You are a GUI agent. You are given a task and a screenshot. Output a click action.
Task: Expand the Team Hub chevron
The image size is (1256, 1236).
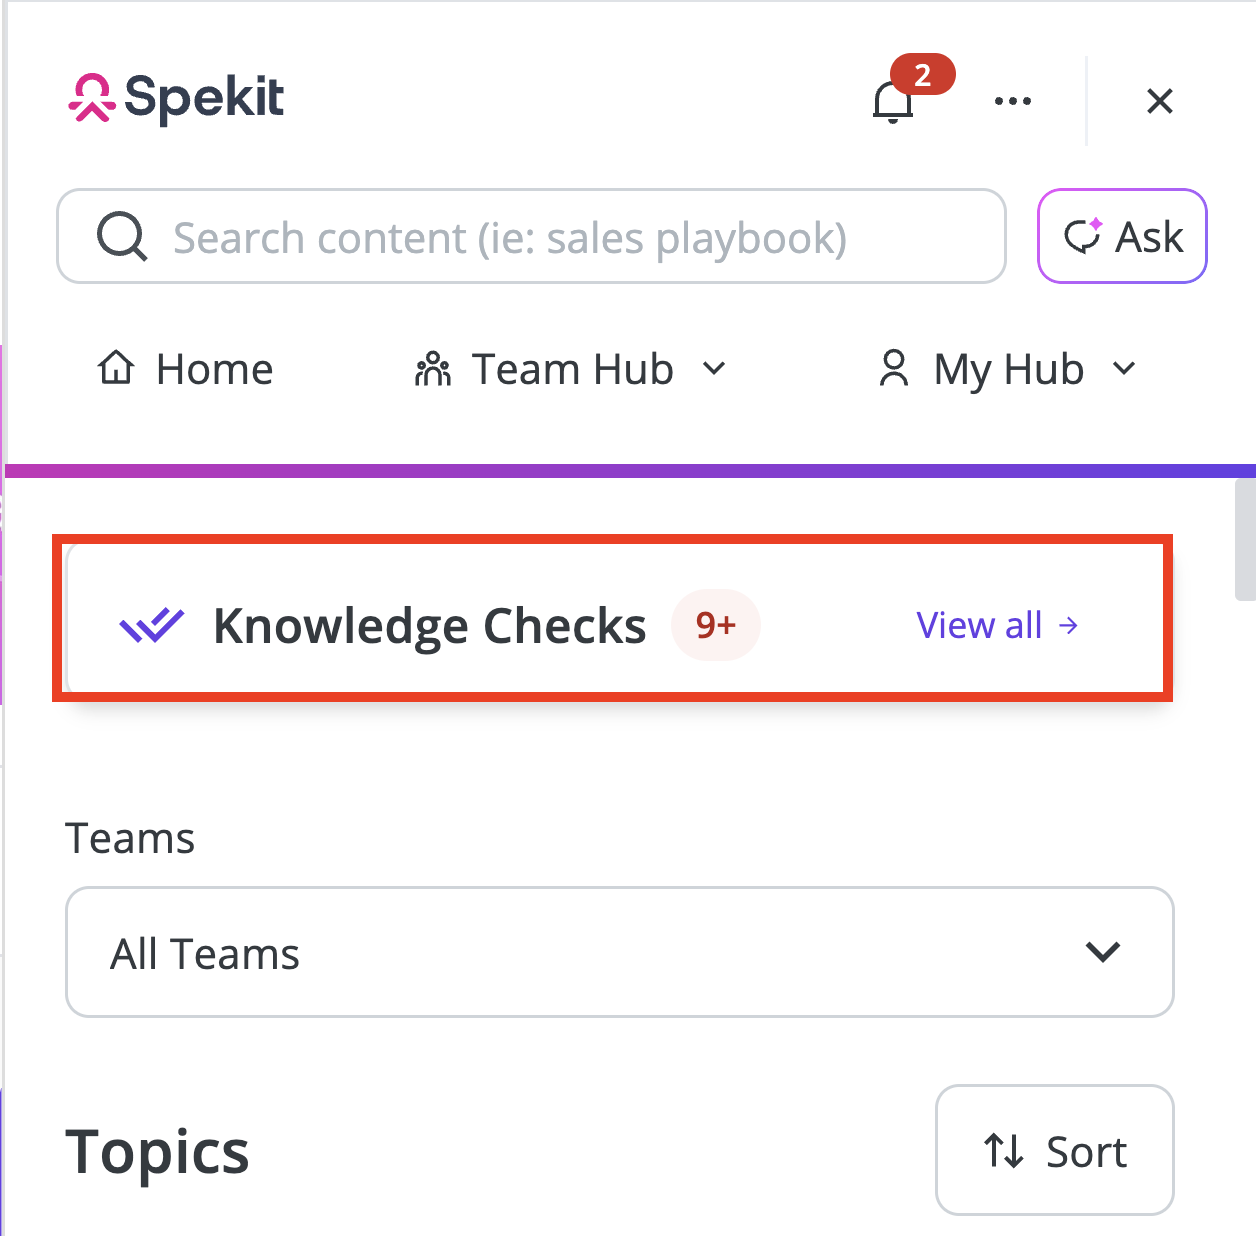tap(714, 369)
